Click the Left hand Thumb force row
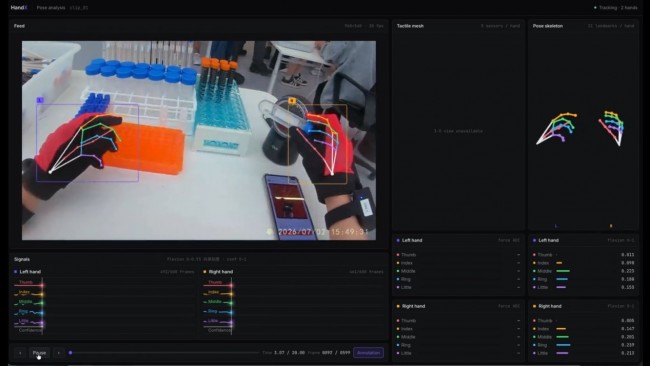Screen dimensions: 650x366 point(458,255)
